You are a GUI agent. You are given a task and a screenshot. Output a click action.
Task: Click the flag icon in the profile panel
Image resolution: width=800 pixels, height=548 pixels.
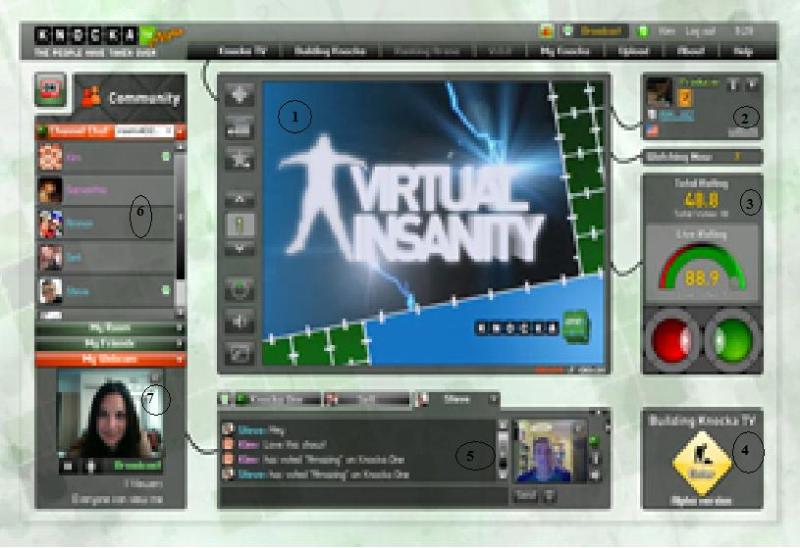coord(653,131)
